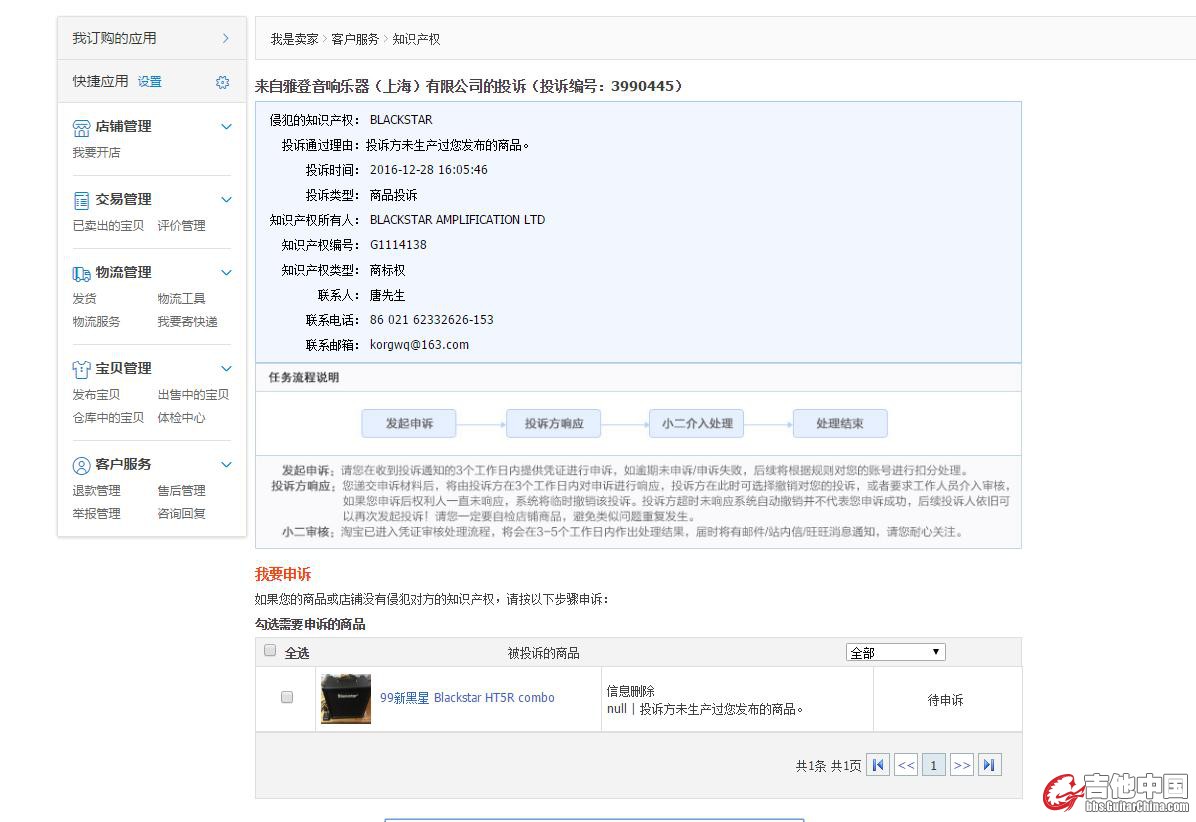Image resolution: width=1196 pixels, height=822 pixels.
Task: Click 快捷应用 menu label
Action: pyautogui.click(x=101, y=82)
